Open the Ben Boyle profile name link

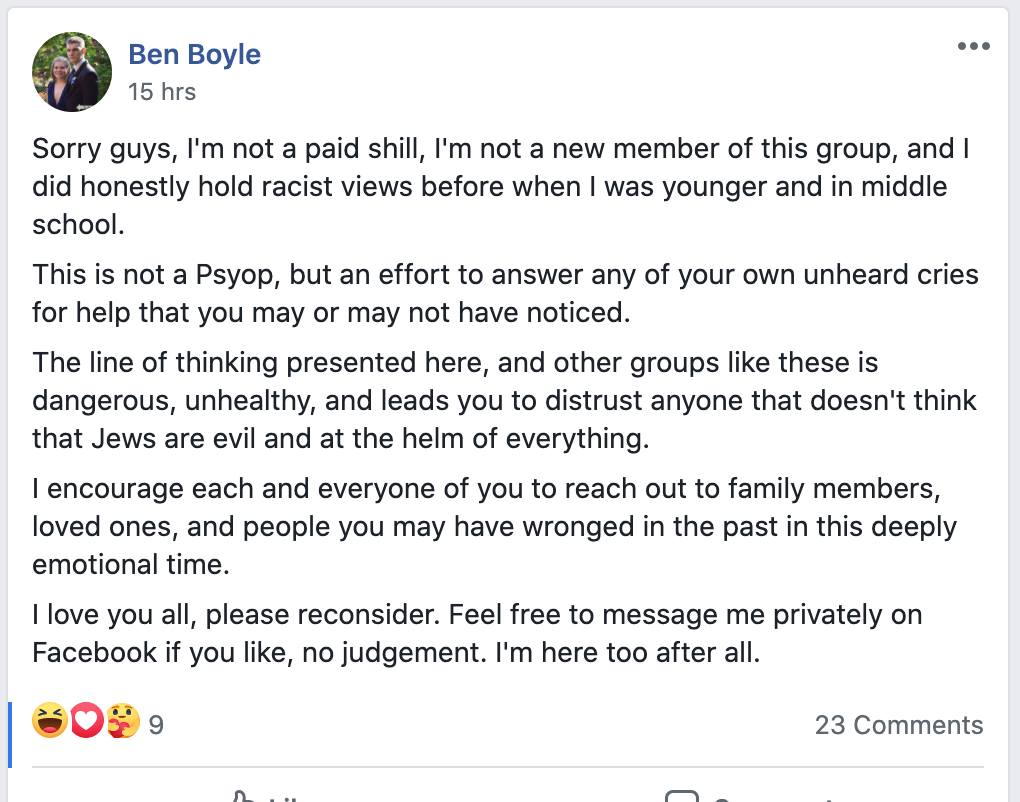coord(194,54)
